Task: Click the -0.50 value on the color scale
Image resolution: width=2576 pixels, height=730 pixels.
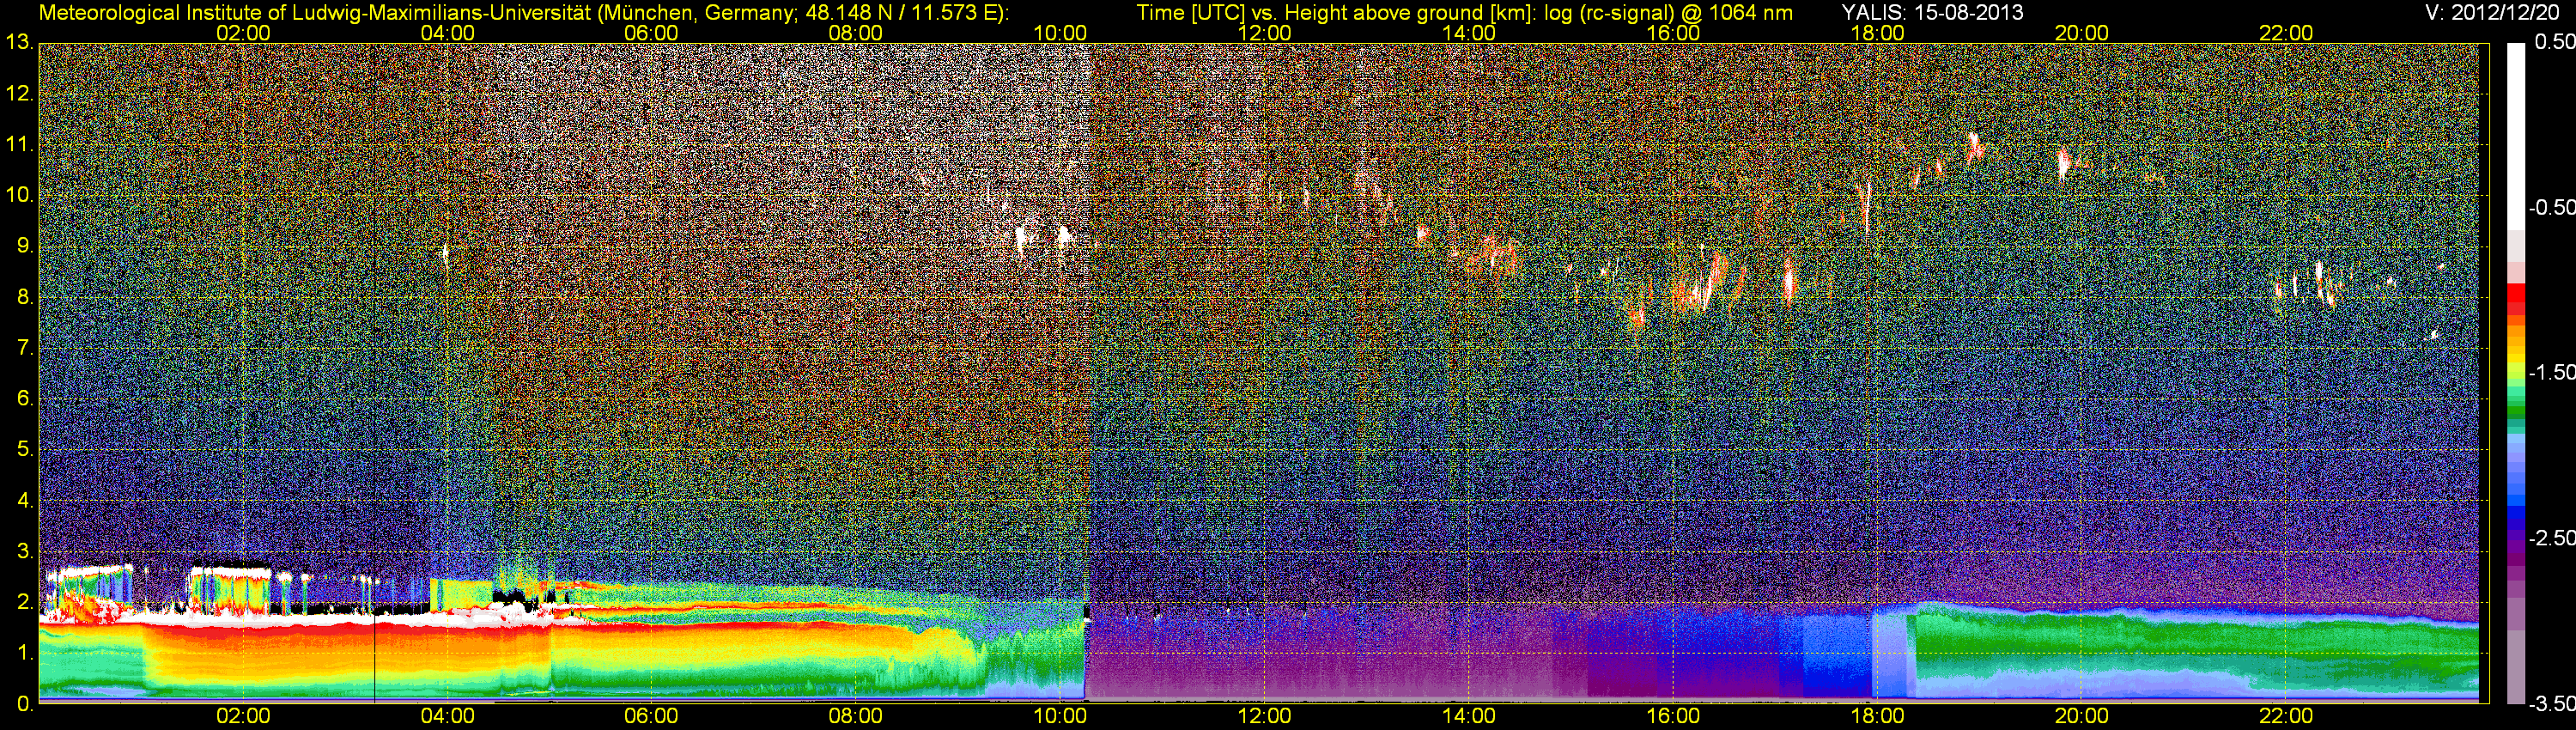Action: [x=2551, y=207]
